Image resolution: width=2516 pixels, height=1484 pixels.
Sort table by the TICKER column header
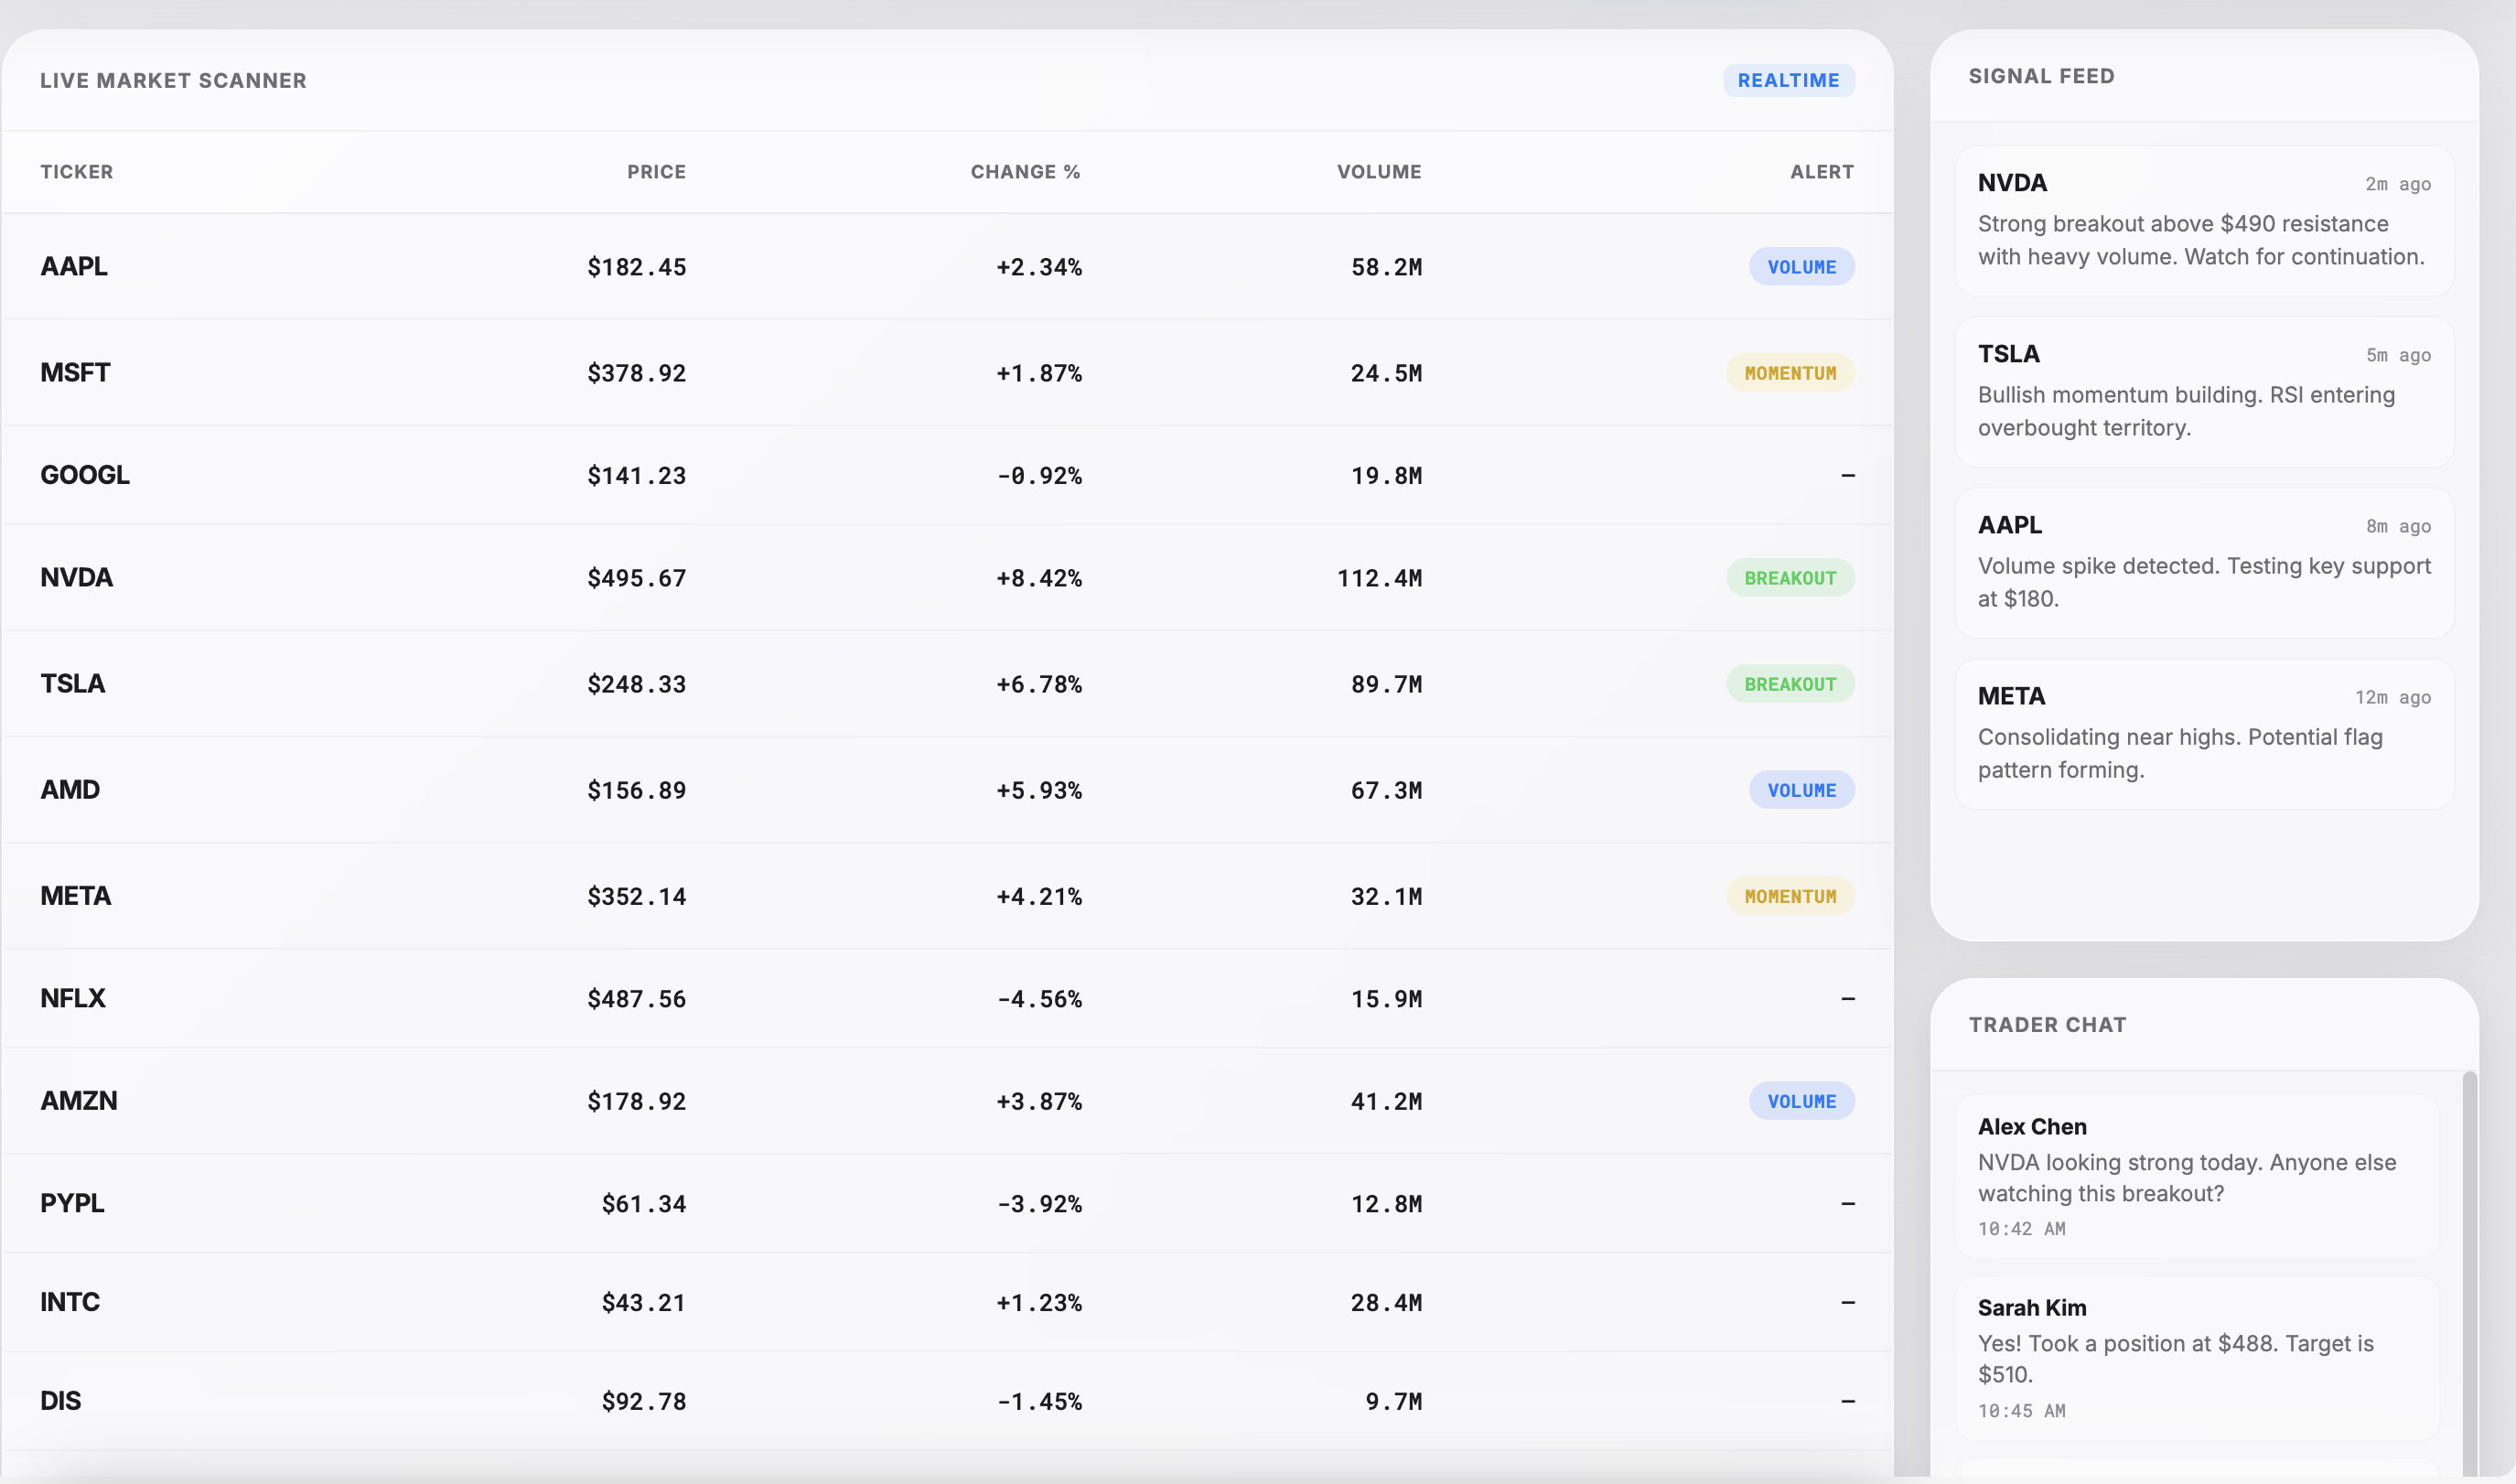[x=76, y=172]
